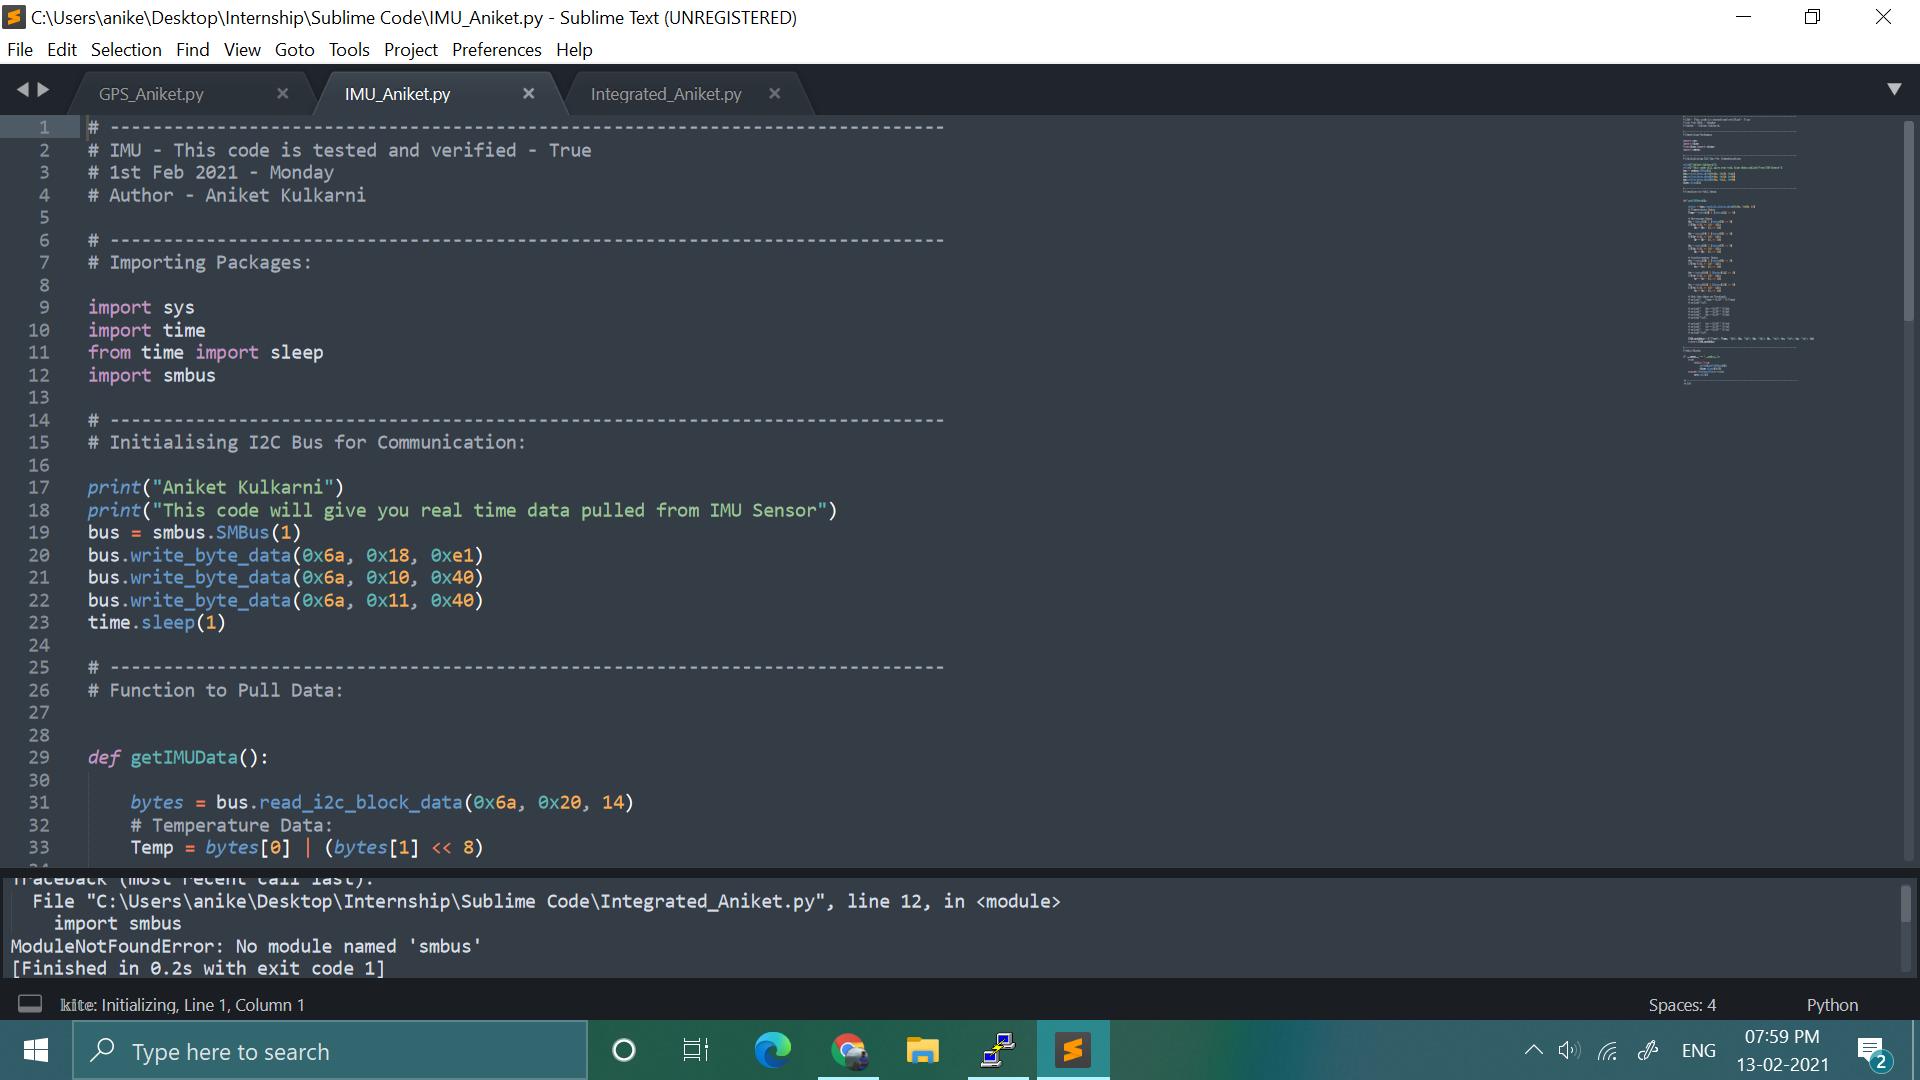
Task: Switch to the GPS_Aniket.py tab
Action: [x=151, y=93]
